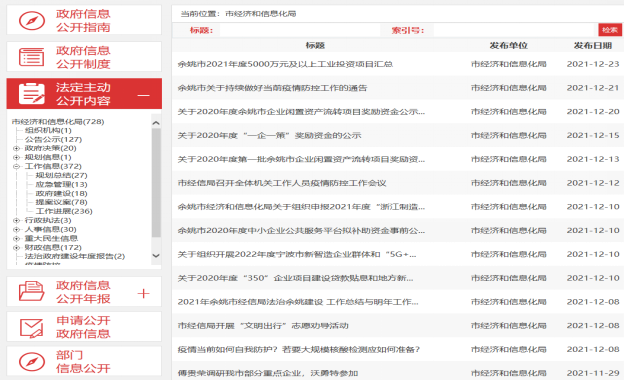Click date cell 2021-12-23
The height and width of the screenshot is (380, 625).
(x=593, y=64)
